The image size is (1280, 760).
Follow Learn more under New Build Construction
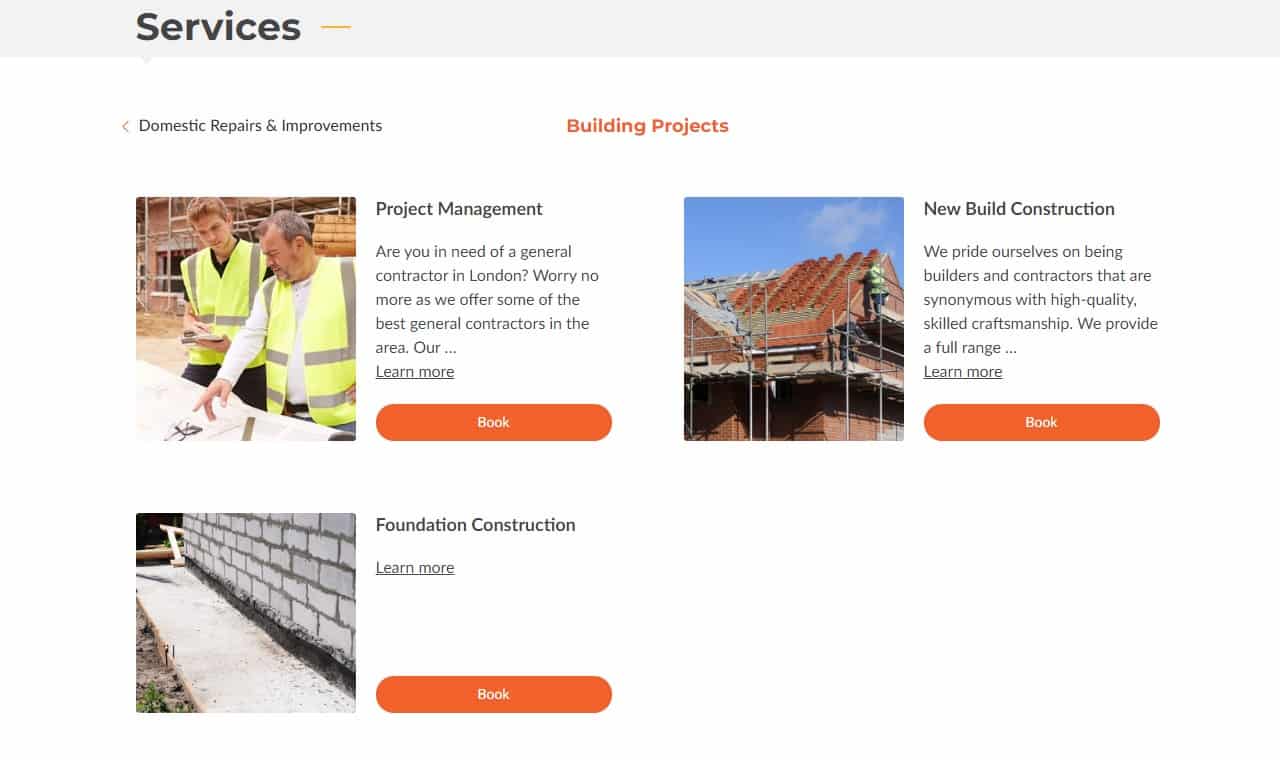coord(963,372)
